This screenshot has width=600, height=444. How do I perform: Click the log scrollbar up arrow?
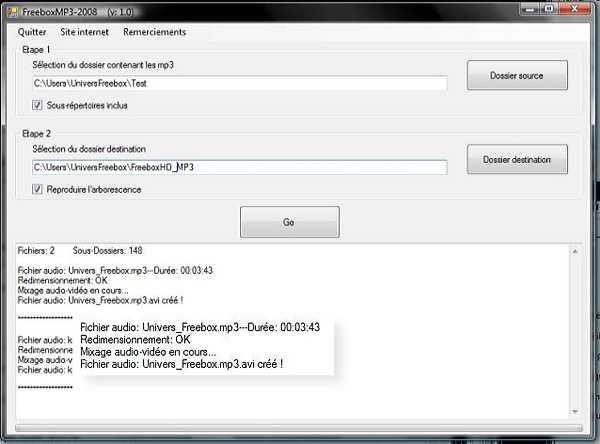click(x=575, y=251)
